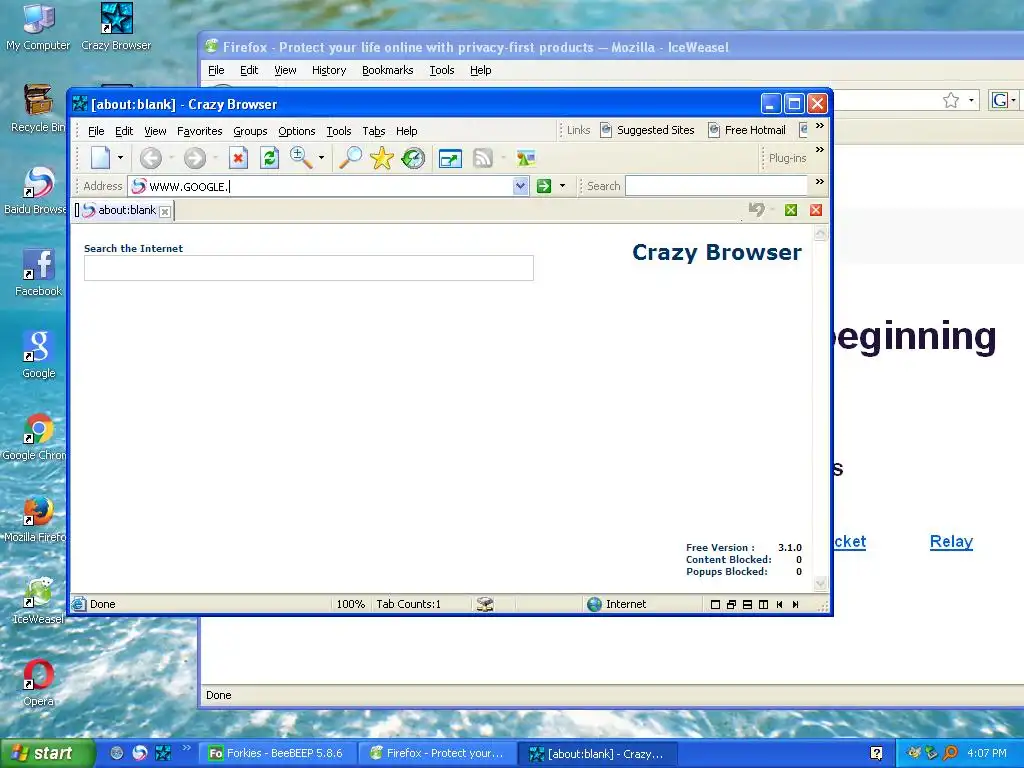Image resolution: width=1024 pixels, height=768 pixels.
Task: Click the magnifier icon in system tray
Action: click(950, 753)
